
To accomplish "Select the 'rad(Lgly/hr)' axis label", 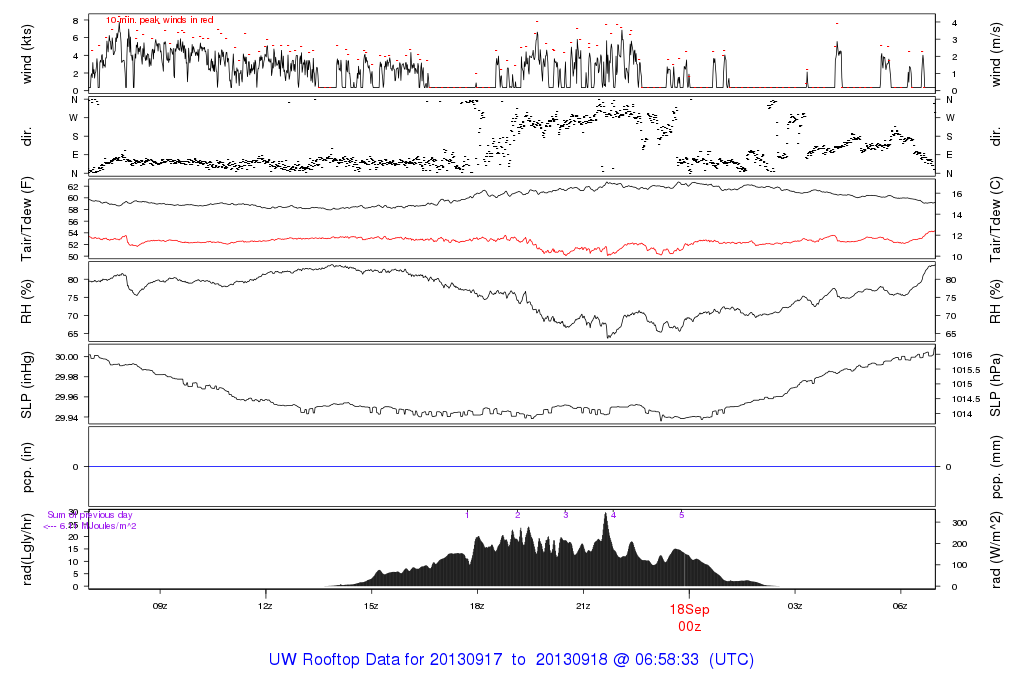I will tap(27, 549).
